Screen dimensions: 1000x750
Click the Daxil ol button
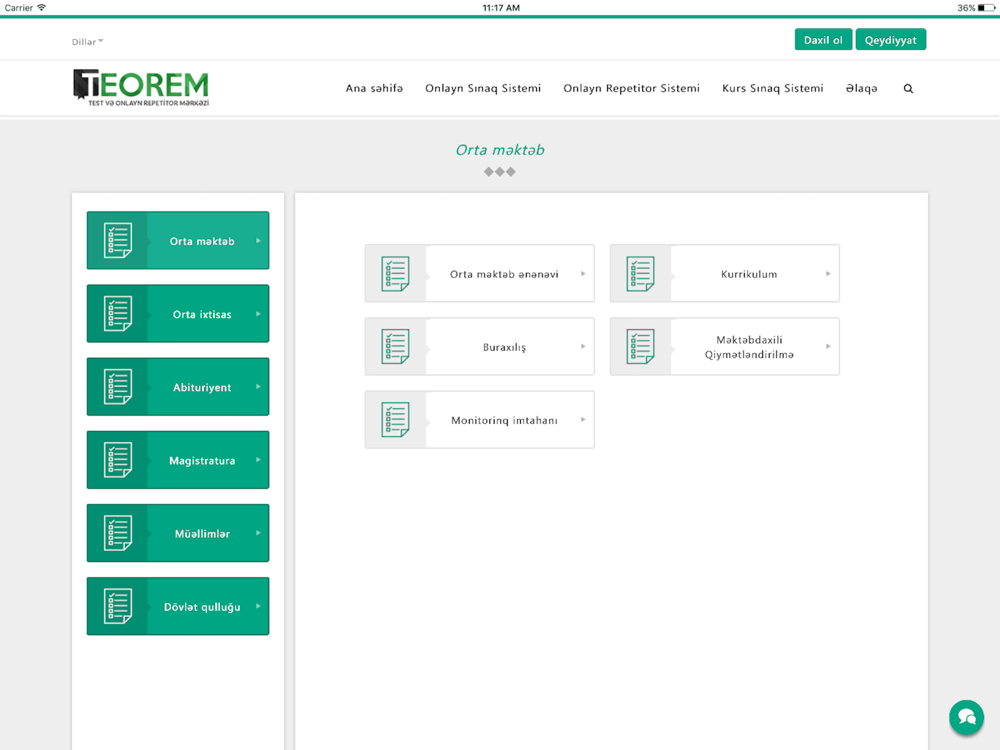[x=823, y=40]
